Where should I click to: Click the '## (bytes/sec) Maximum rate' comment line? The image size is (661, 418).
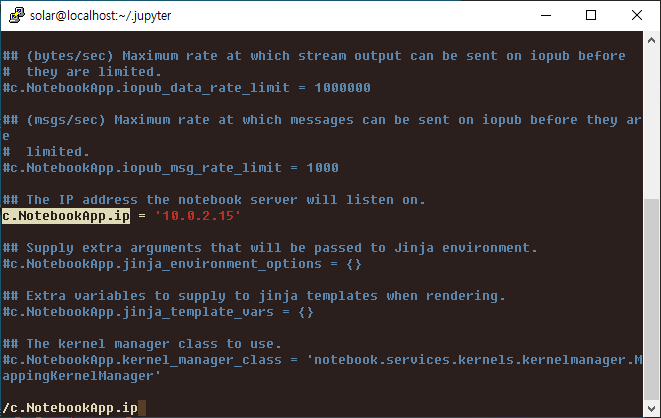click(x=314, y=56)
